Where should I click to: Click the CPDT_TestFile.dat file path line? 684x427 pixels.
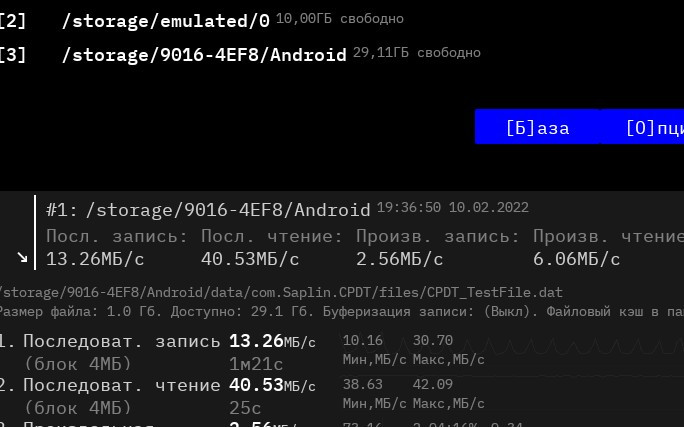[x=281, y=292]
